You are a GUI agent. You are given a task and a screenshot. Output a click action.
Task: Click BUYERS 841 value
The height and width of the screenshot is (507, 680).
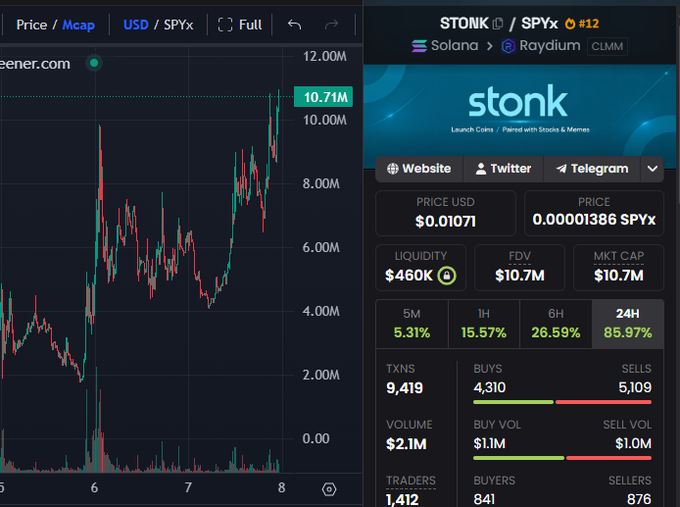click(484, 499)
